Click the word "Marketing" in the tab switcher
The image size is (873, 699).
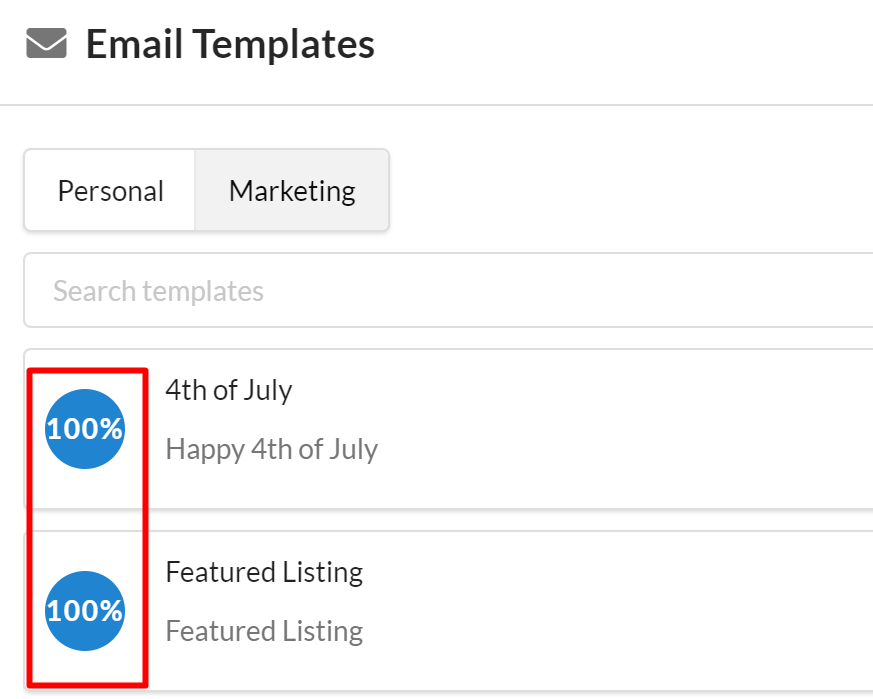pyautogui.click(x=292, y=191)
